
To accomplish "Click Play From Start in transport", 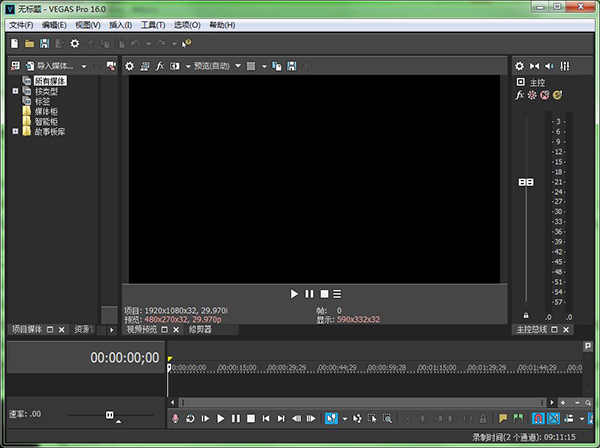I will (x=205, y=419).
